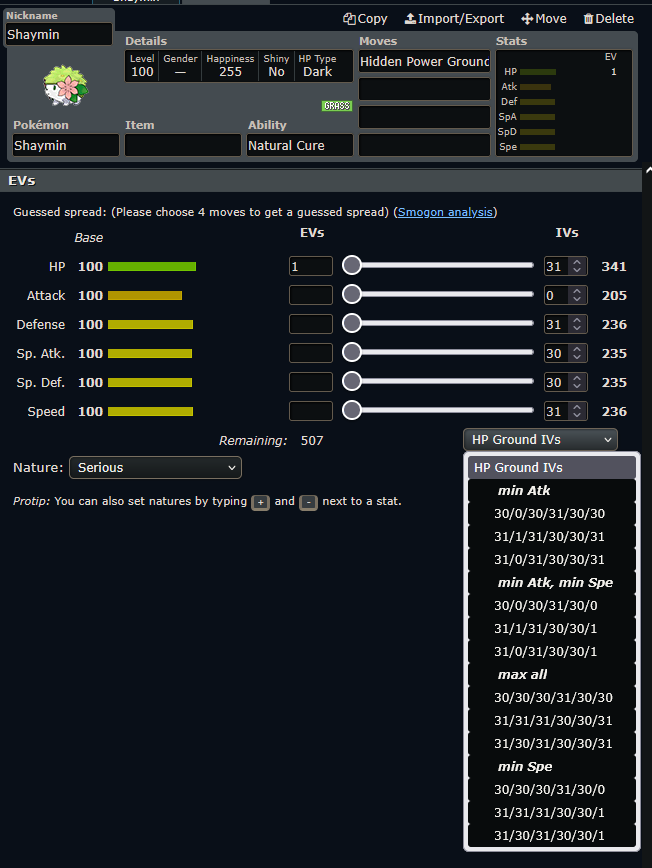
Task: Click the plus nature key hint
Action: point(260,502)
